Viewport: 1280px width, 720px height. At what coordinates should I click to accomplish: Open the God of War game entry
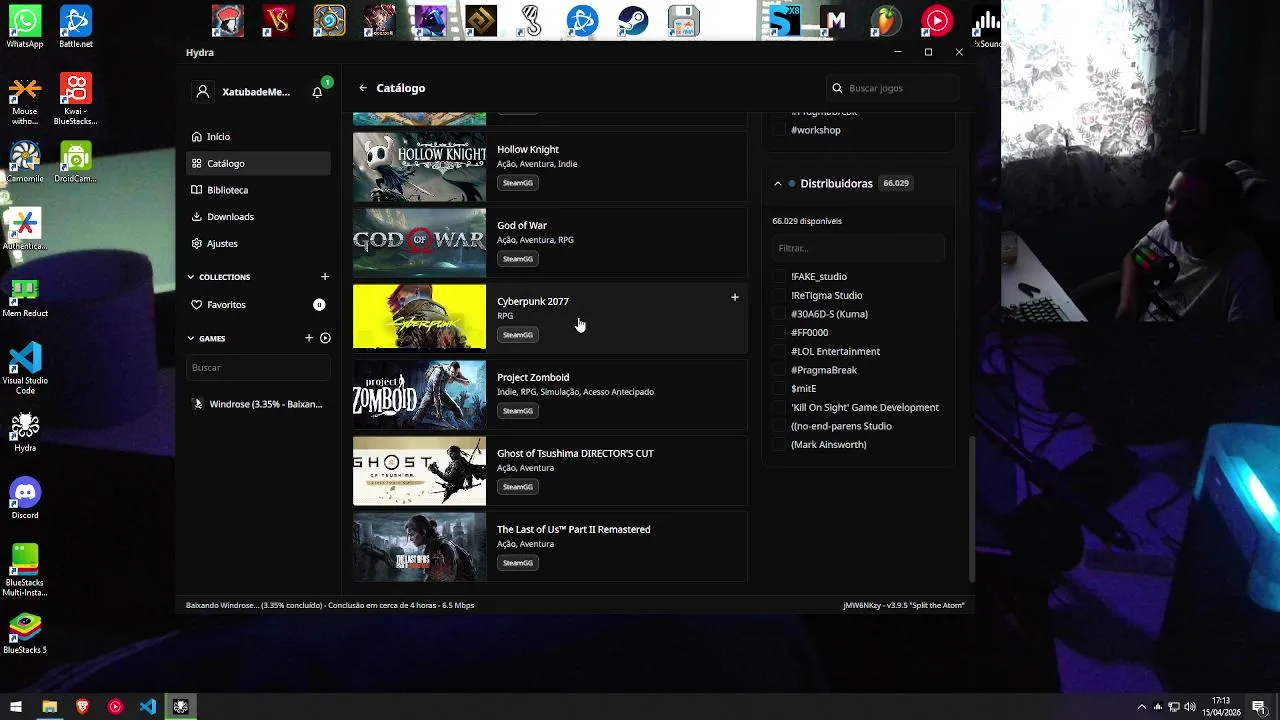(x=550, y=242)
